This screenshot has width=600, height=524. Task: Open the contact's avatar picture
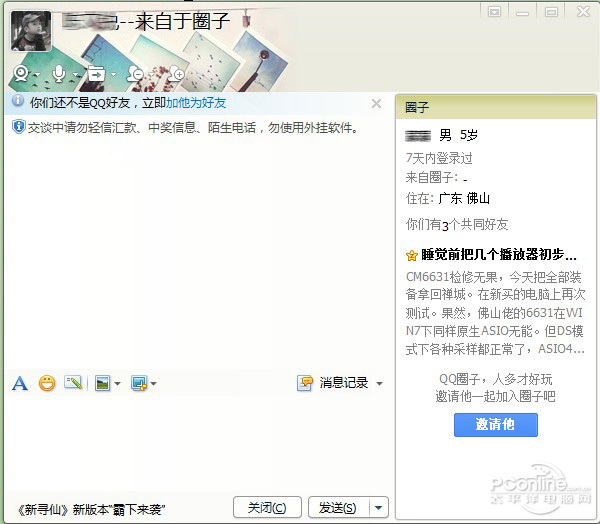click(x=31, y=31)
